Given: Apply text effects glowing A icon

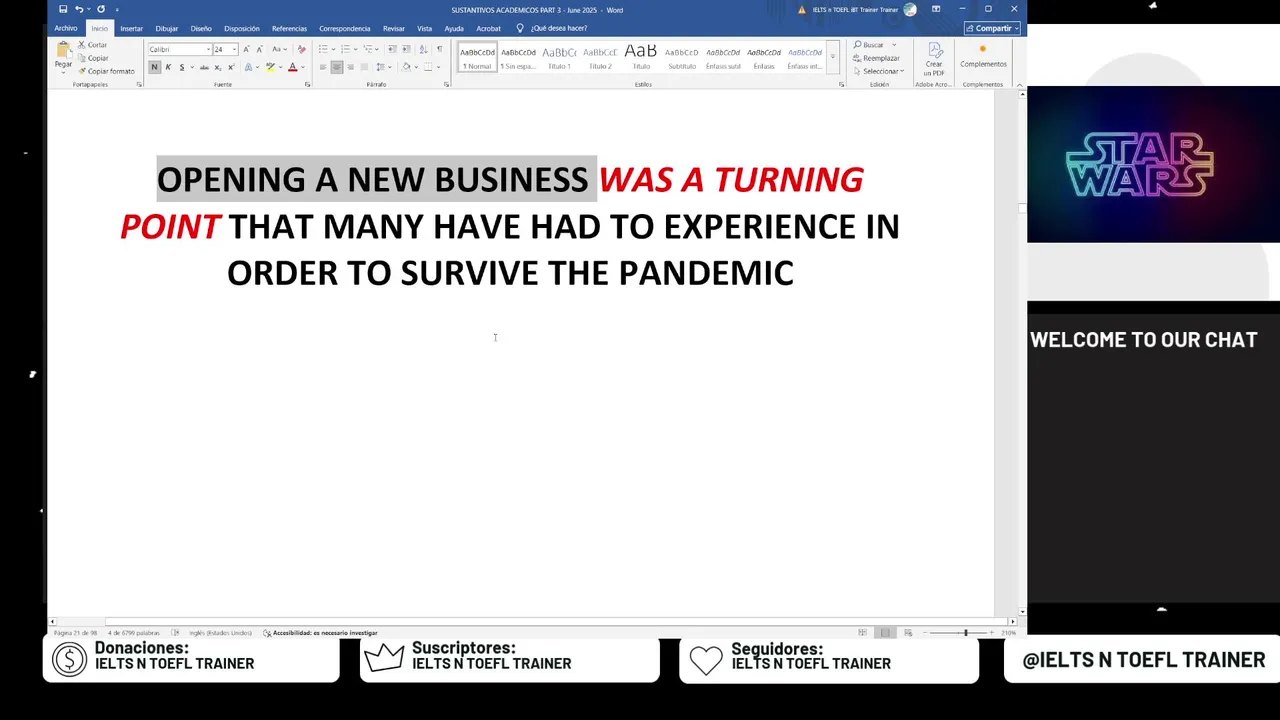Looking at the screenshot, I should coord(248,67).
